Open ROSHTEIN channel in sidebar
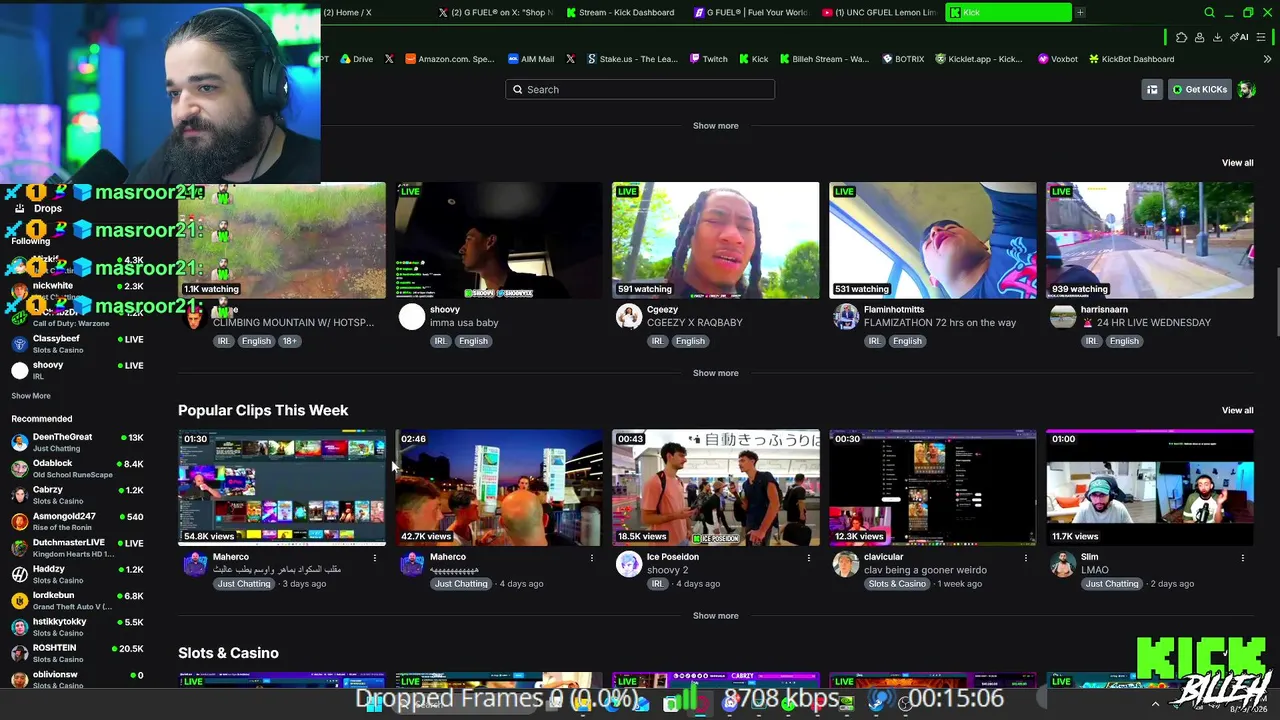Screen dimensions: 1280x720 (78, 653)
